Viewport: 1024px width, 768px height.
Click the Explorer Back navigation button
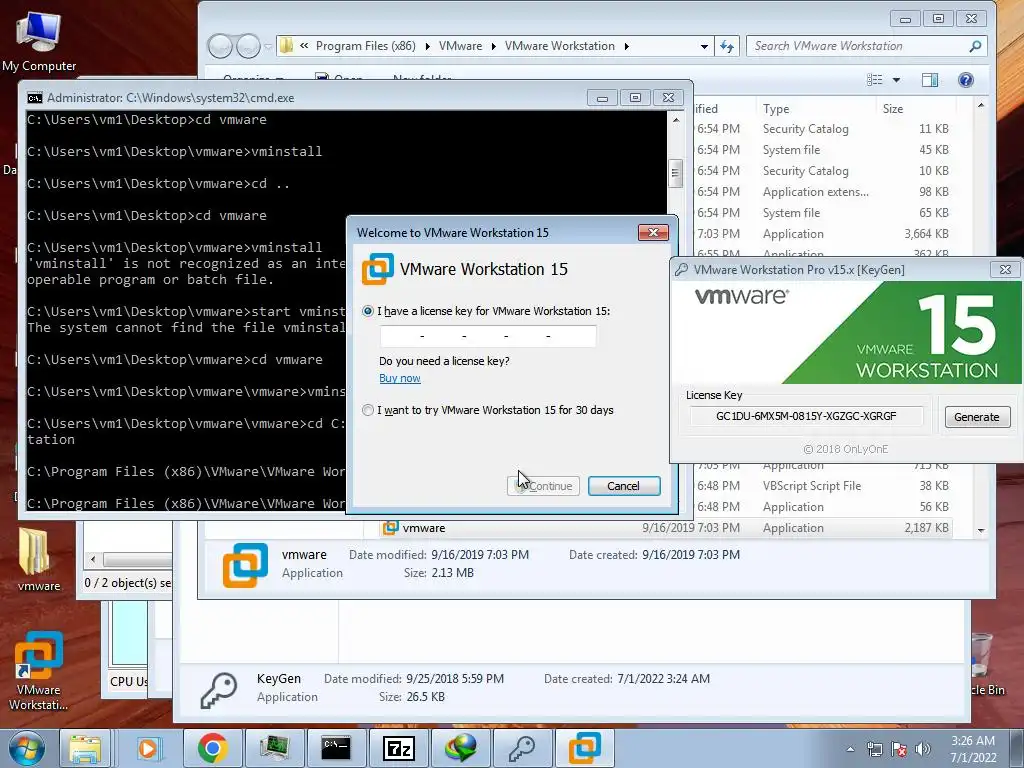(x=220, y=46)
